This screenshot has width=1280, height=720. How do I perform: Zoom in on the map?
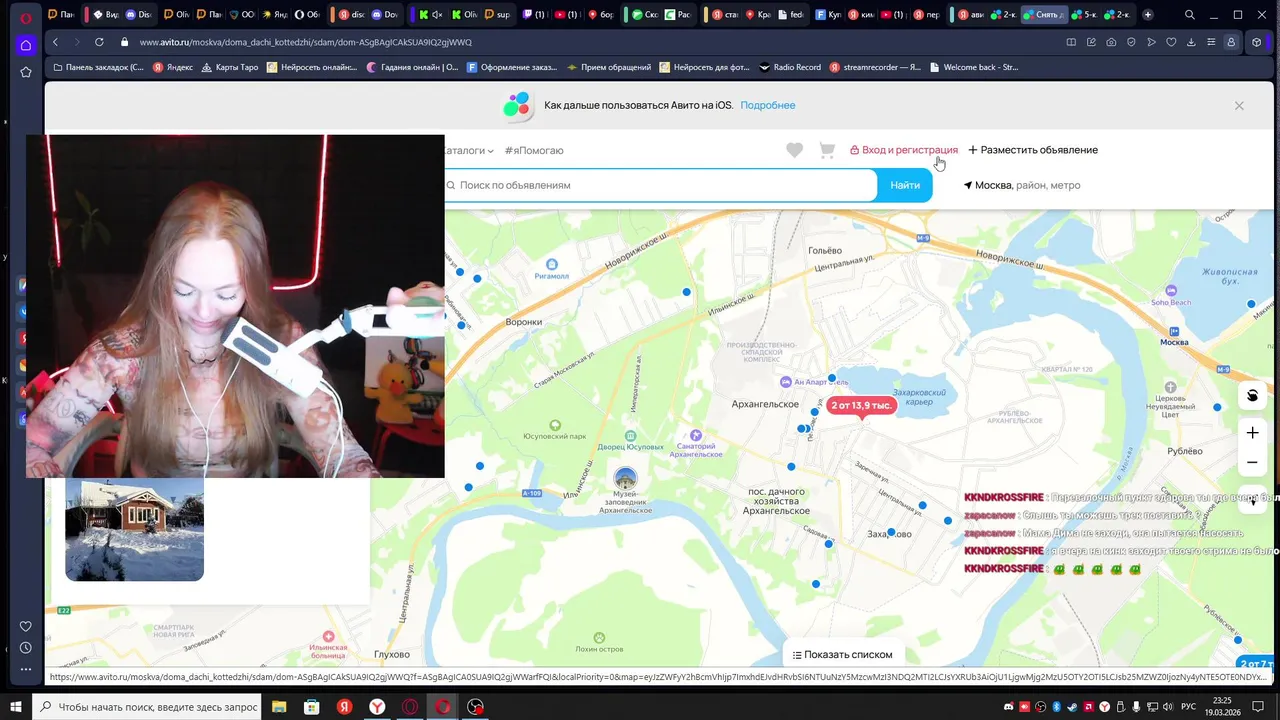pos(1252,433)
